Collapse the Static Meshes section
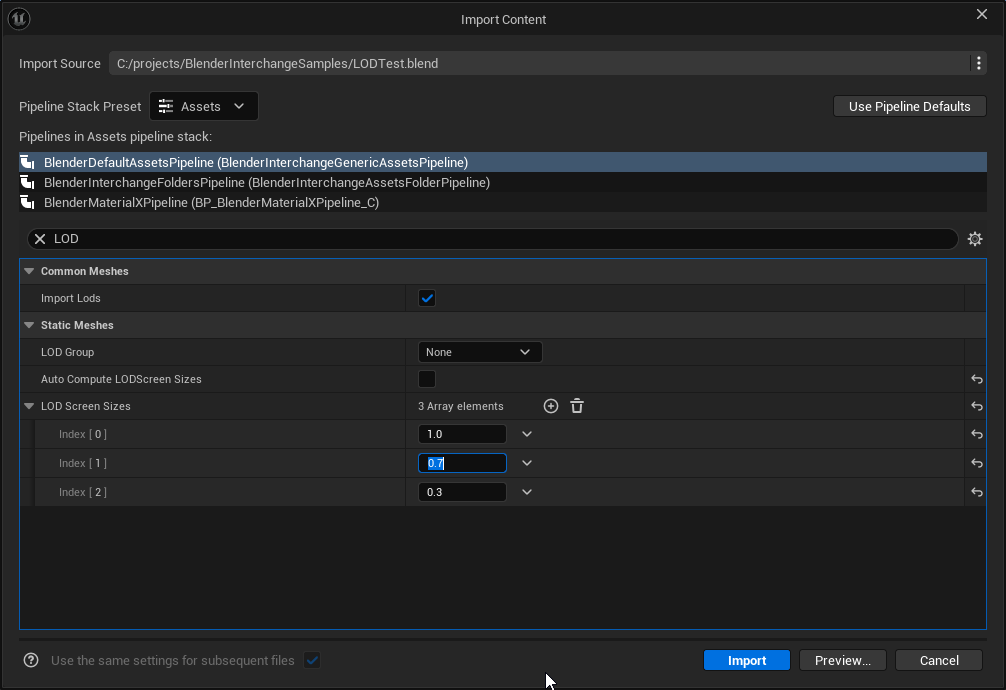 [x=30, y=325]
